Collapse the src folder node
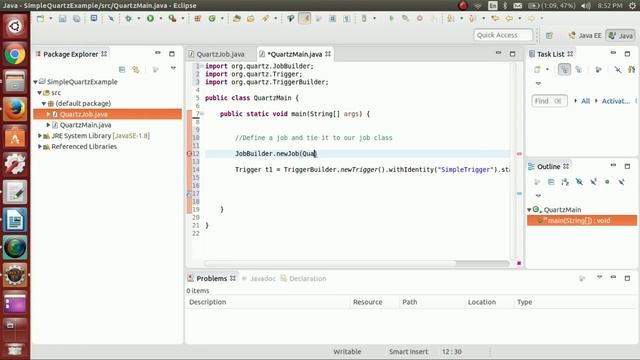640x360 pixels. (40, 93)
